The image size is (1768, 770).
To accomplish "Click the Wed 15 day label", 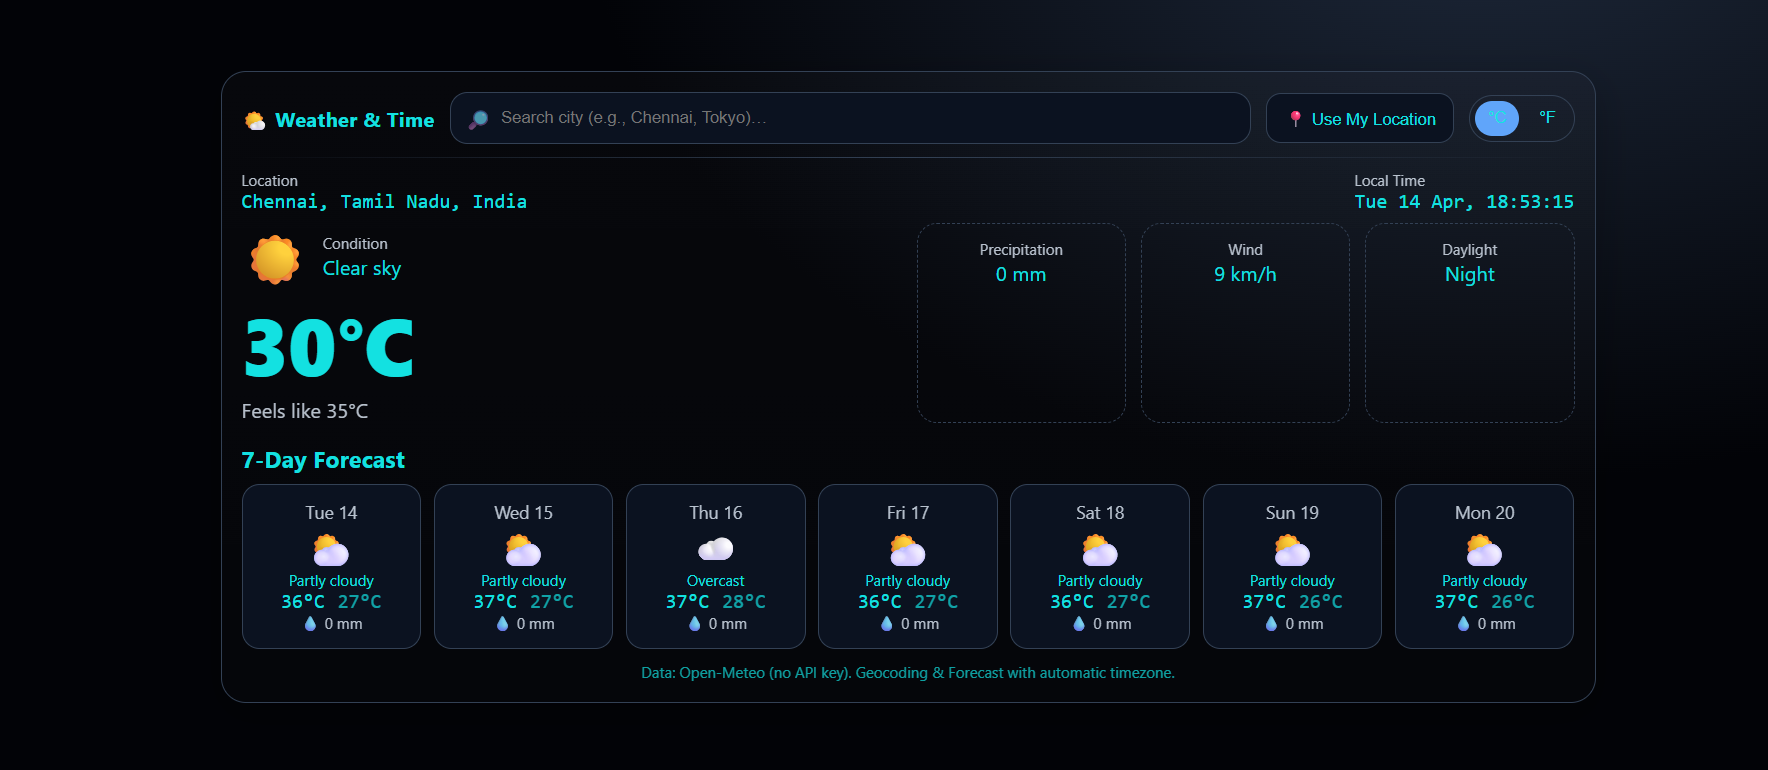I will click(523, 513).
